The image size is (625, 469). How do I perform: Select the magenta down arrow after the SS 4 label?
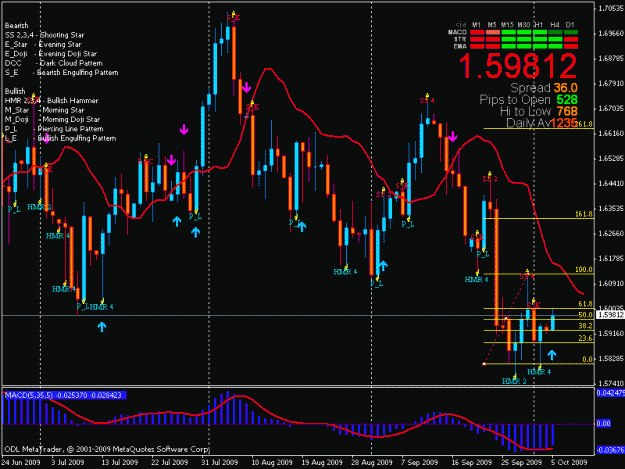point(452,137)
